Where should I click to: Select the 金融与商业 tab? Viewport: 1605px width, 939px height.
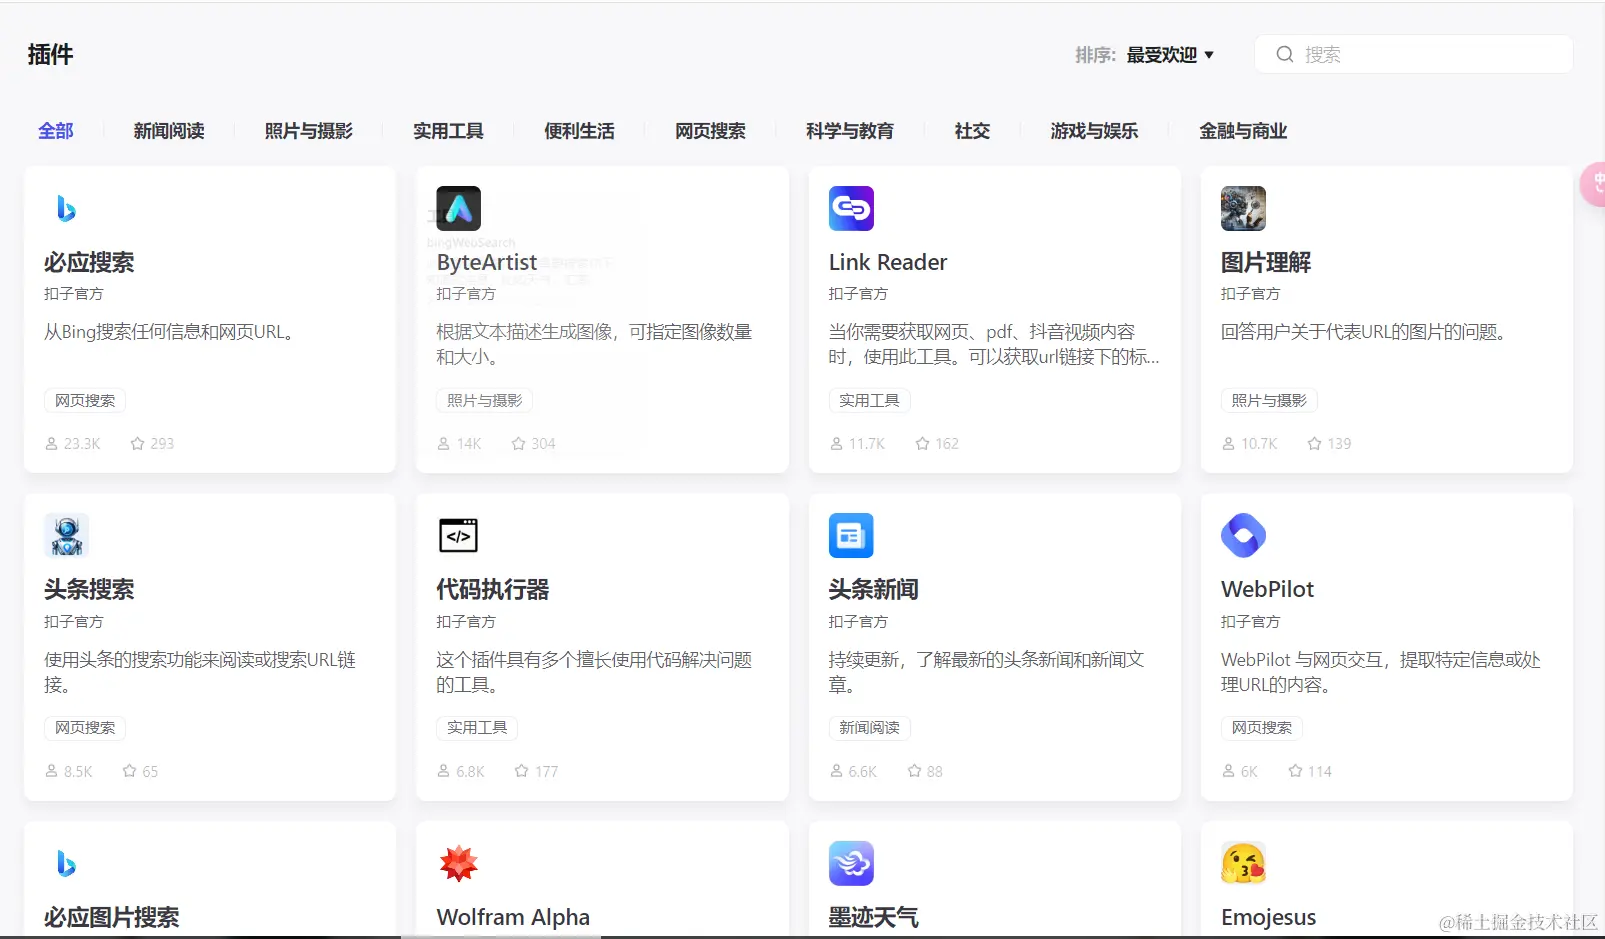(1243, 131)
